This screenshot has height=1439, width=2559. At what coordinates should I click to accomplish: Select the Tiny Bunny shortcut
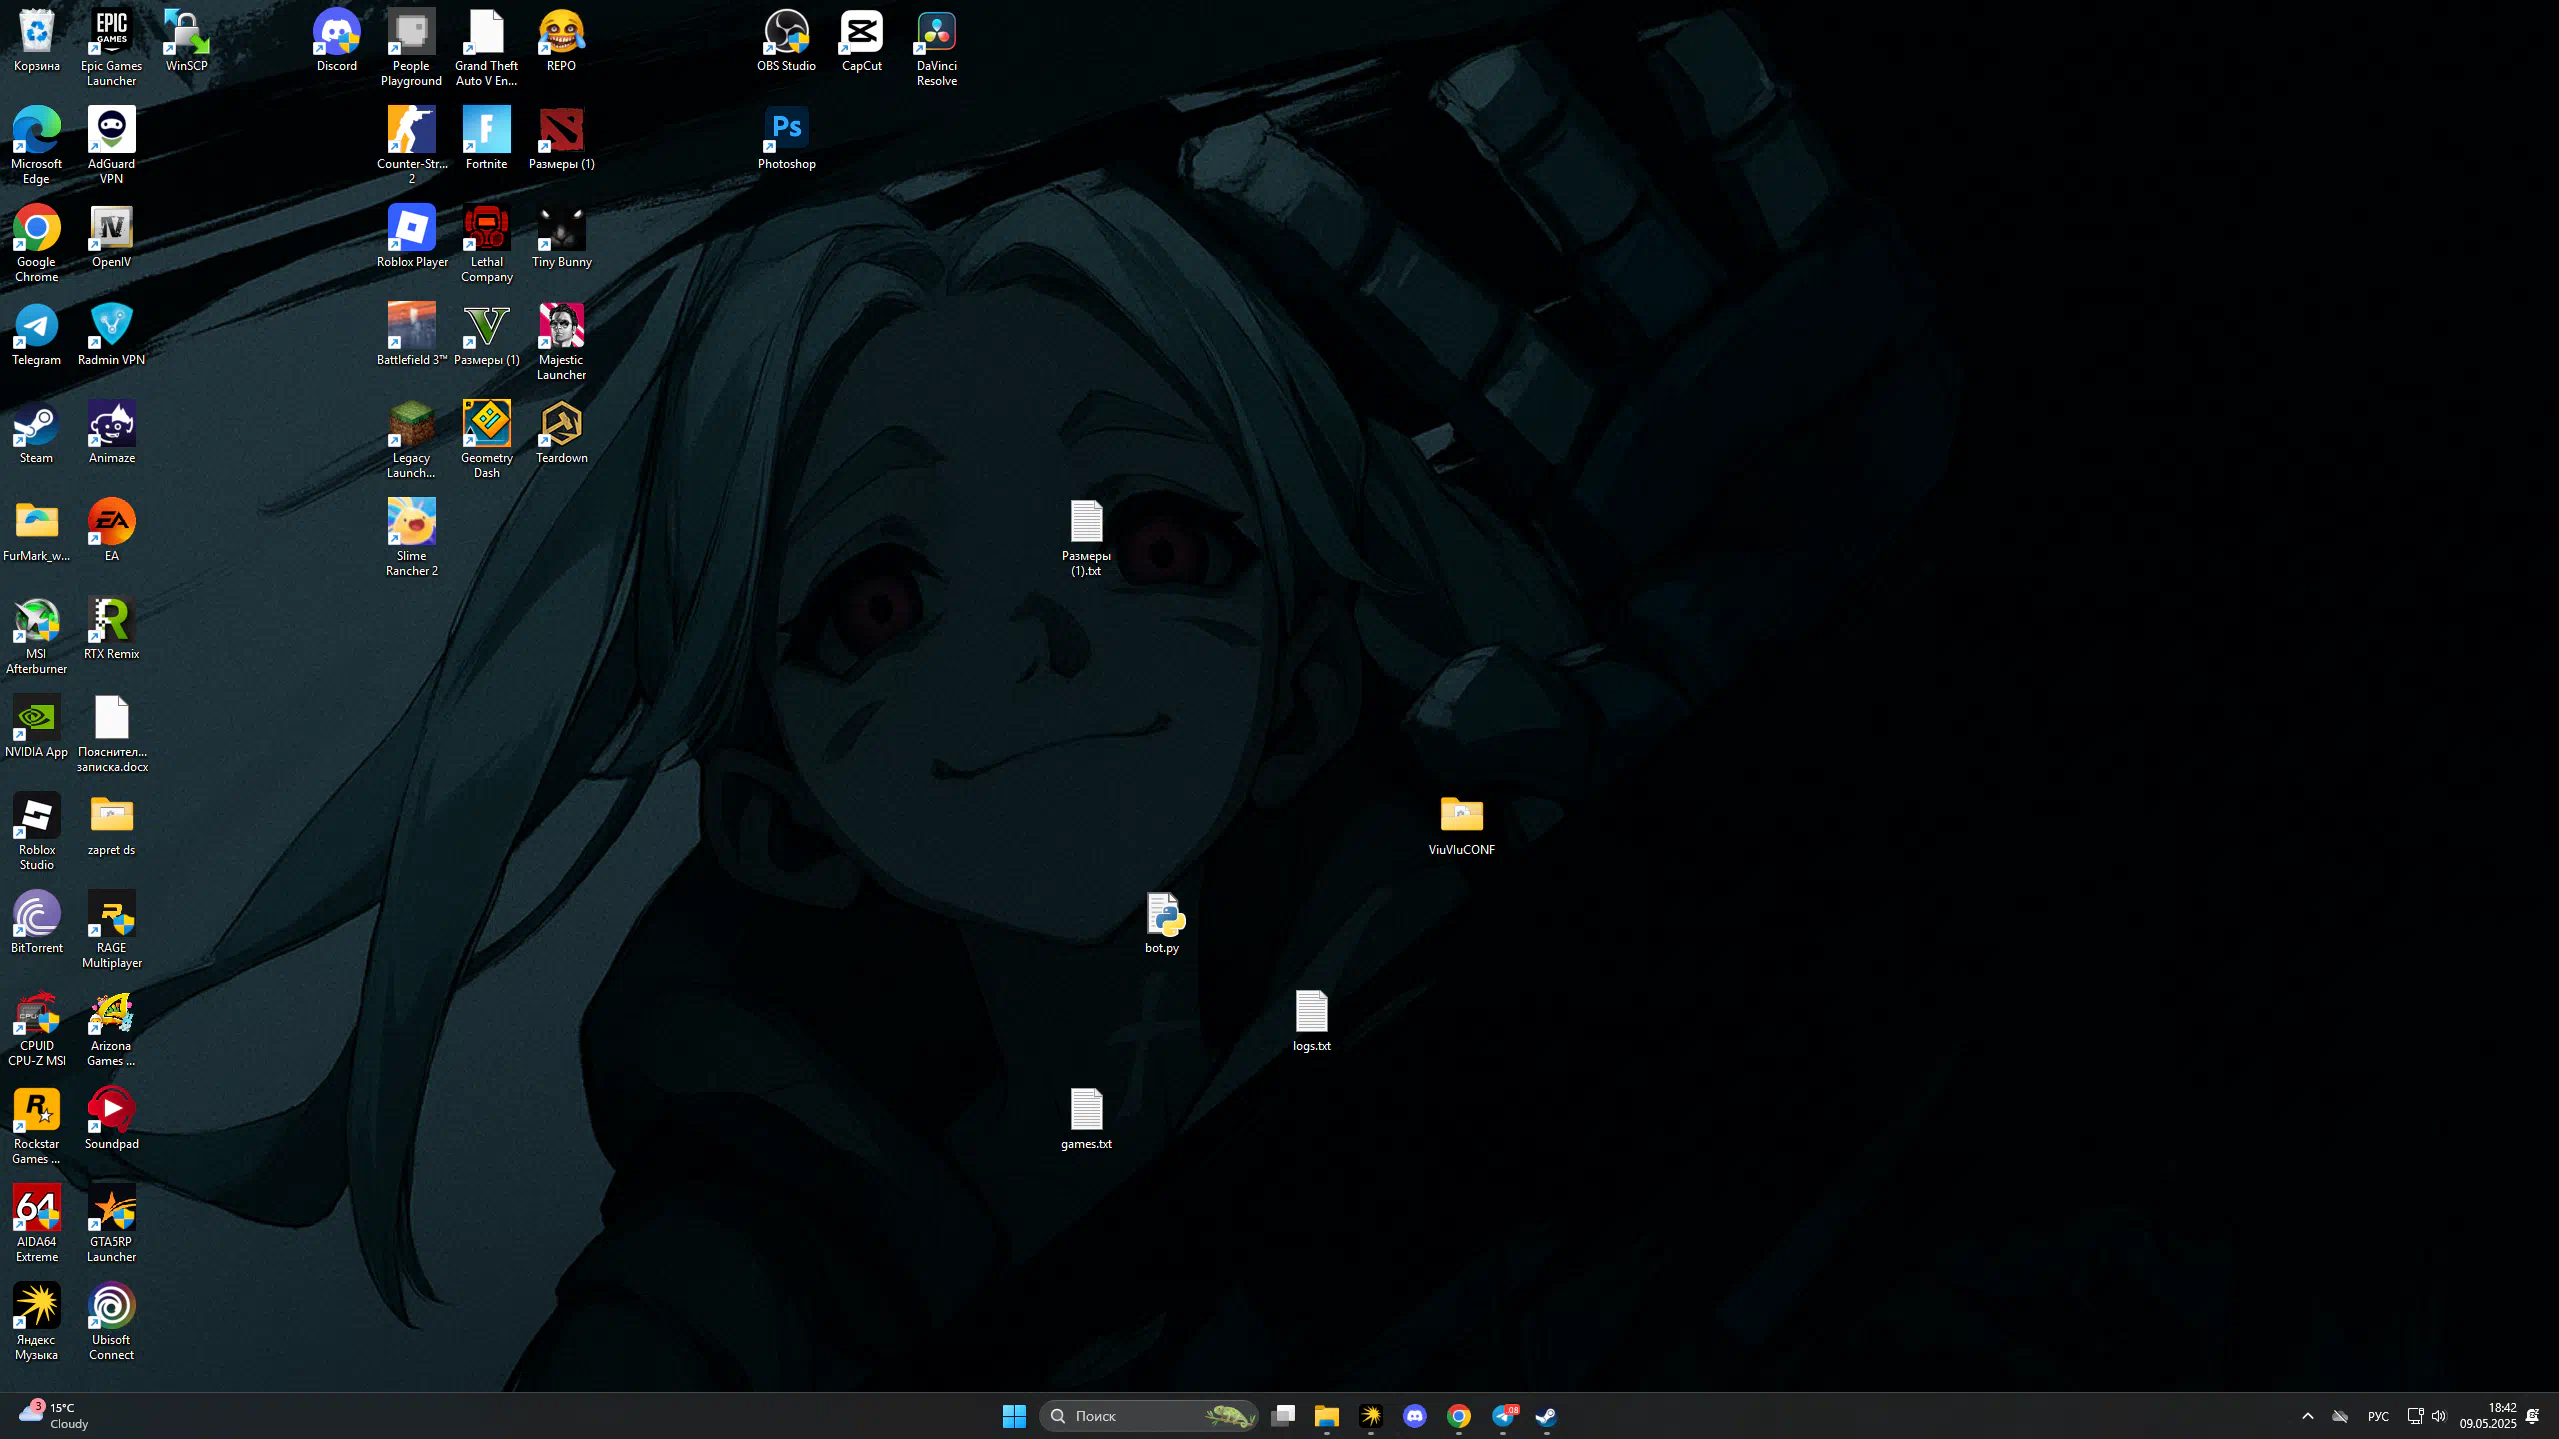[561, 237]
